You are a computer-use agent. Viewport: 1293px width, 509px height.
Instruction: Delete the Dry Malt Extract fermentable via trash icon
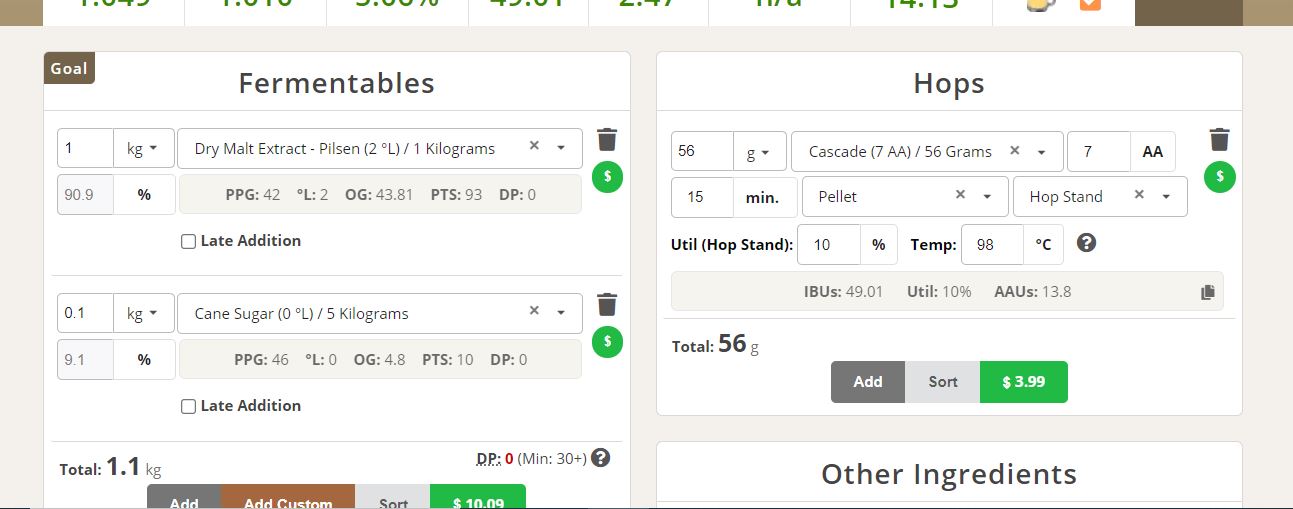click(x=607, y=139)
